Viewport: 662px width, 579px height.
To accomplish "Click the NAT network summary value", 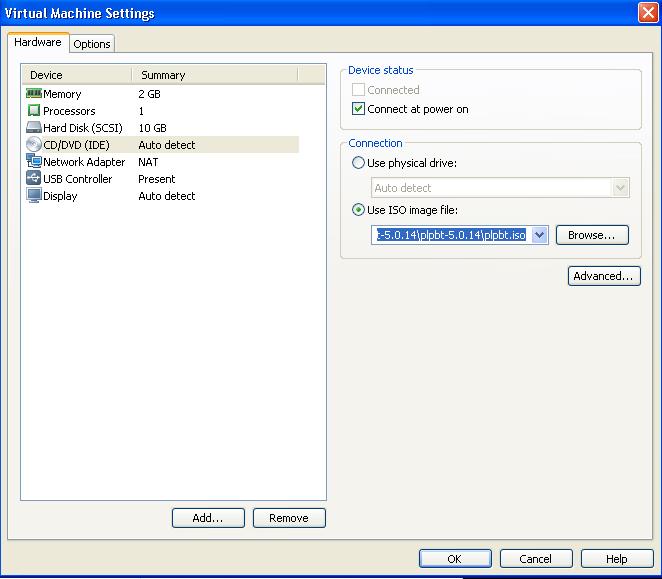I will tap(148, 162).
